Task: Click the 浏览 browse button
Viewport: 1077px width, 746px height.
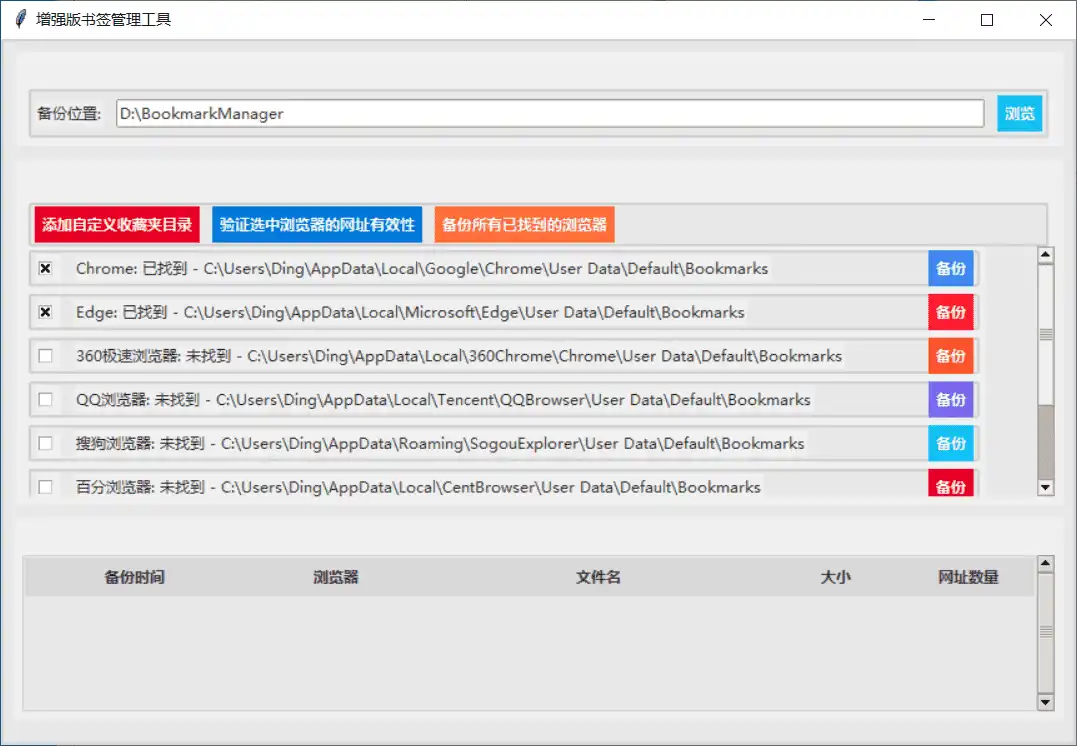Action: pyautogui.click(x=1019, y=113)
